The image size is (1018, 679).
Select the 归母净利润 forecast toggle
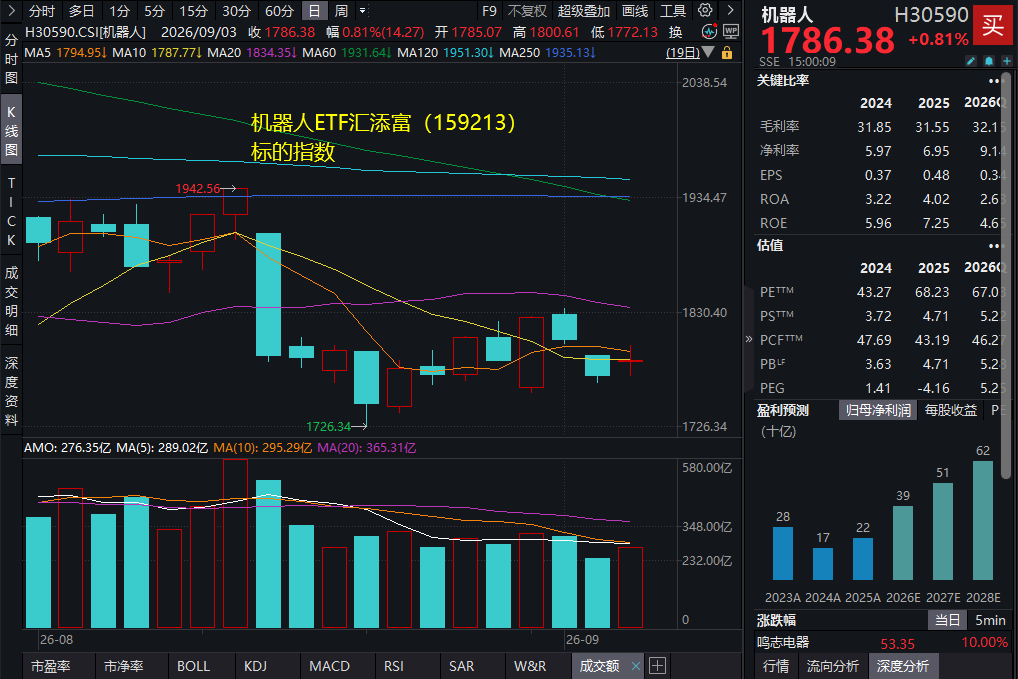(x=878, y=410)
